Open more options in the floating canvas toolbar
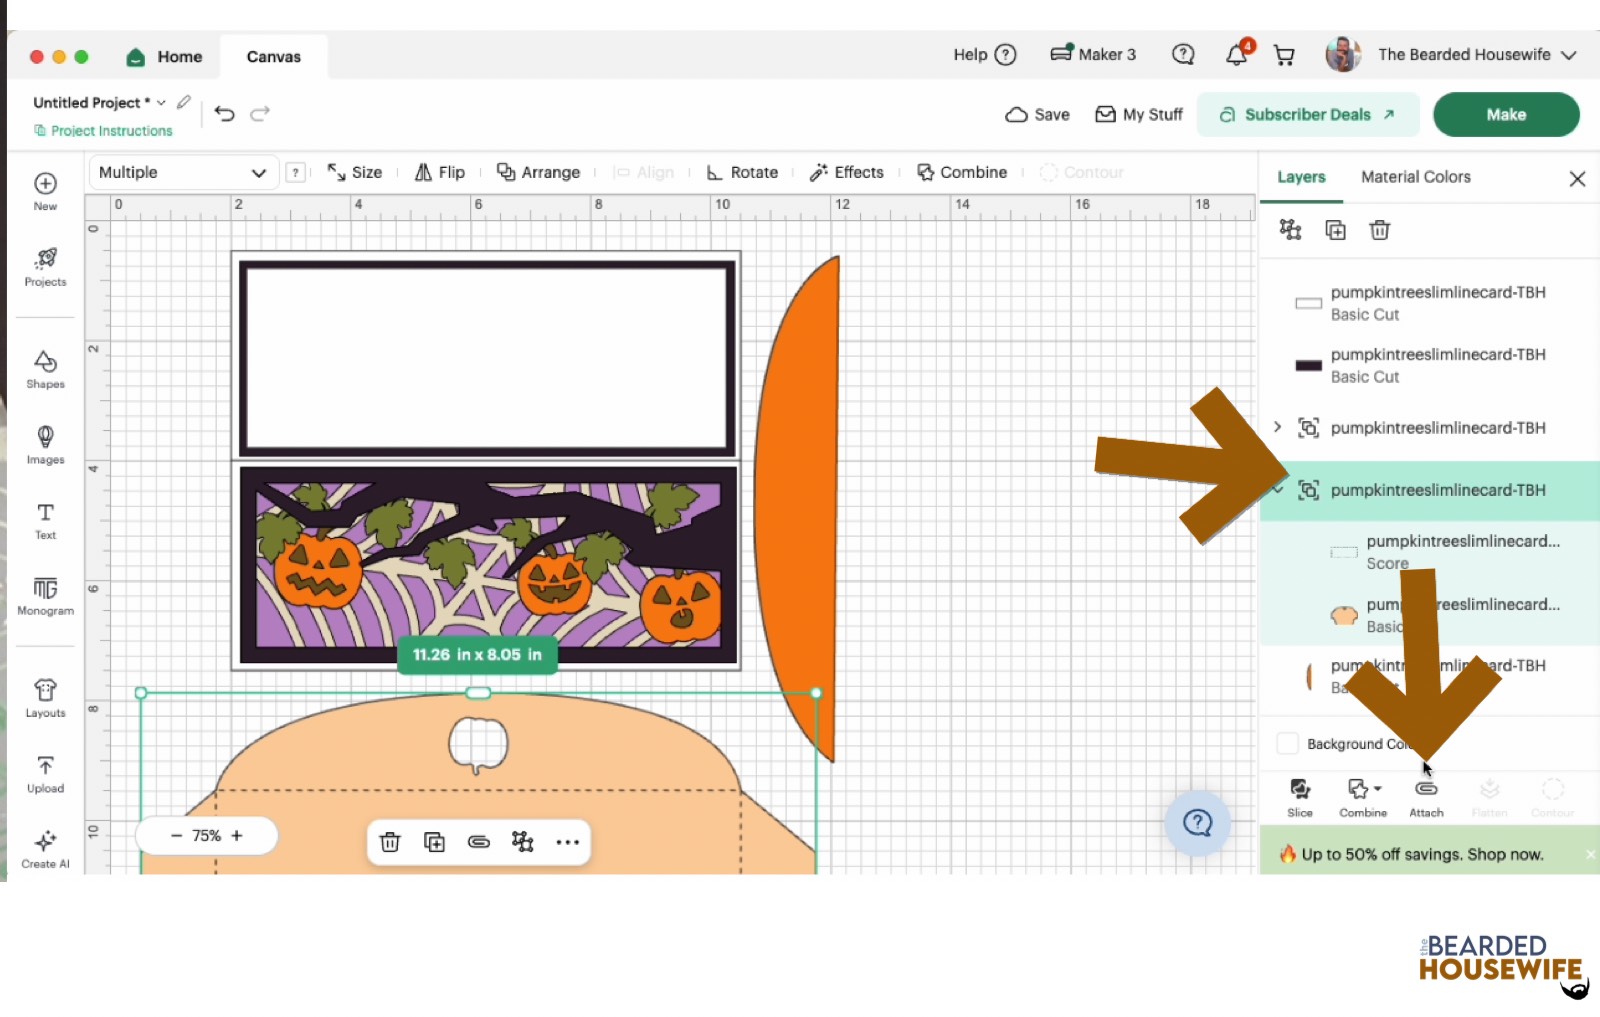 pos(568,842)
